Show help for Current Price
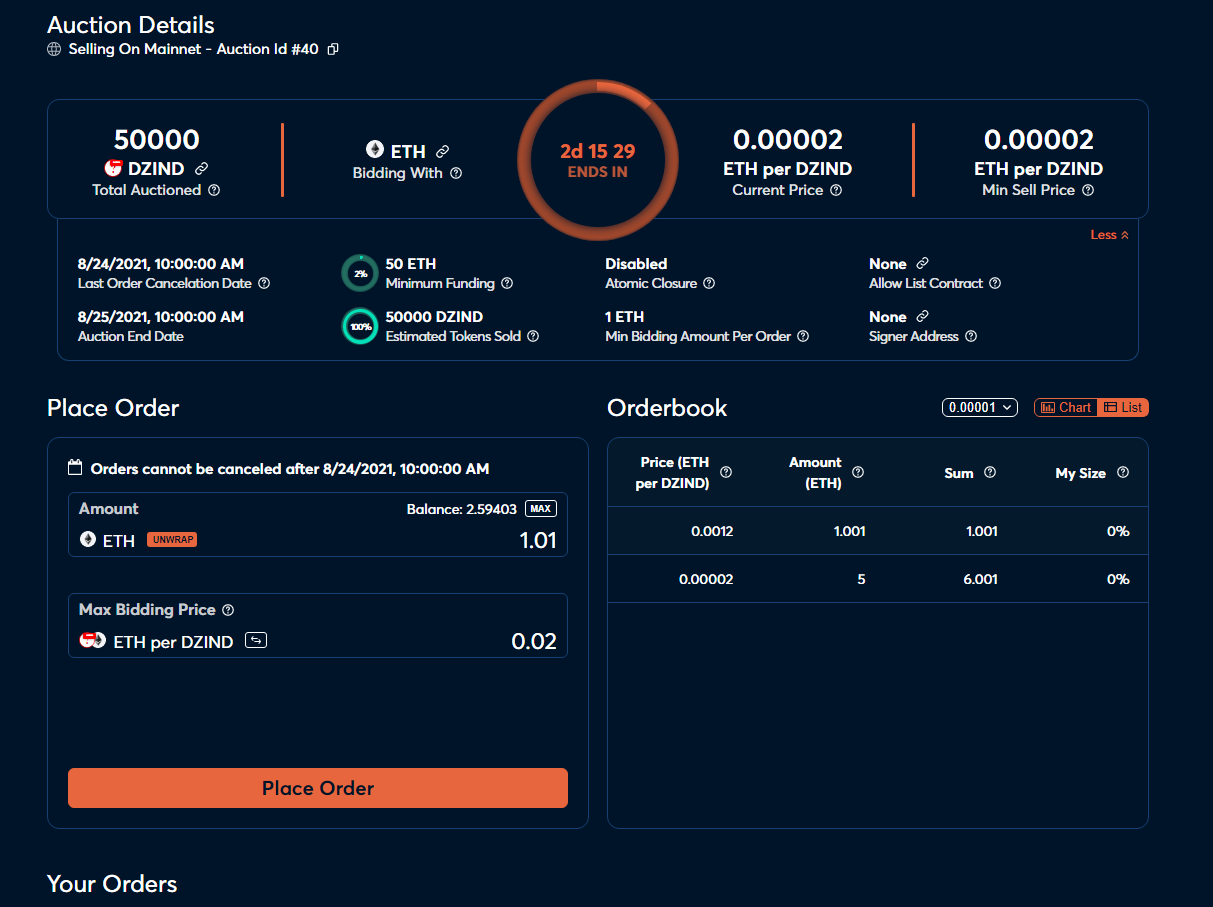 [836, 190]
